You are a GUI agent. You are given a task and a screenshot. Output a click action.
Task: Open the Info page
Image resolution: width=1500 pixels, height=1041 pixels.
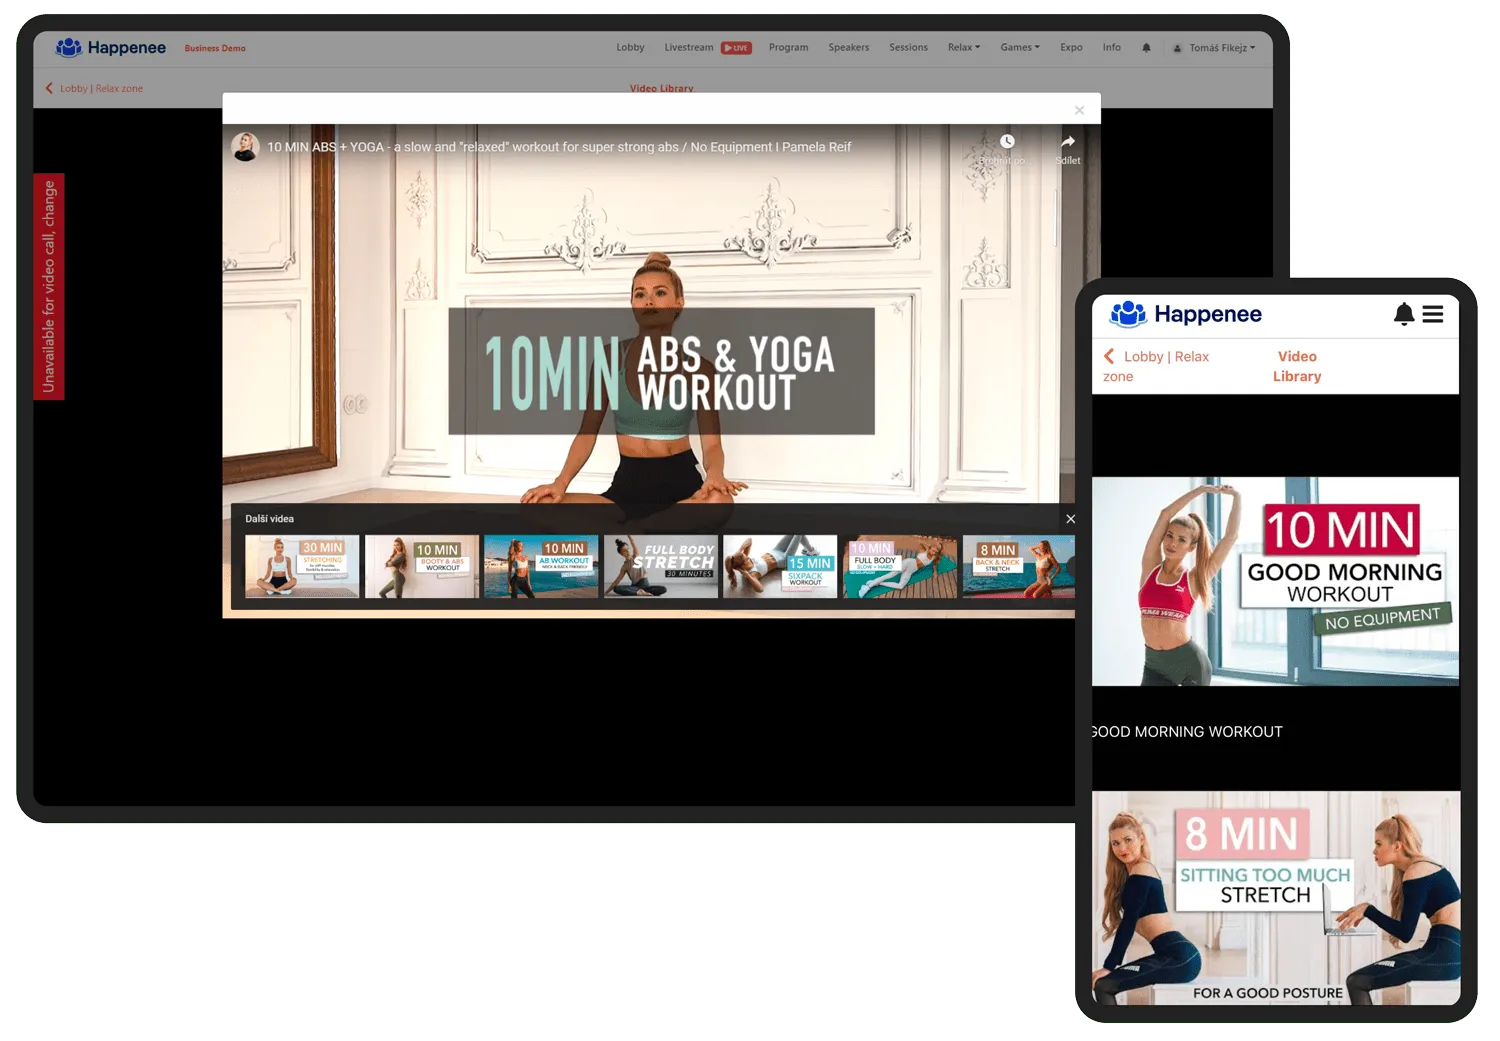click(x=1111, y=47)
